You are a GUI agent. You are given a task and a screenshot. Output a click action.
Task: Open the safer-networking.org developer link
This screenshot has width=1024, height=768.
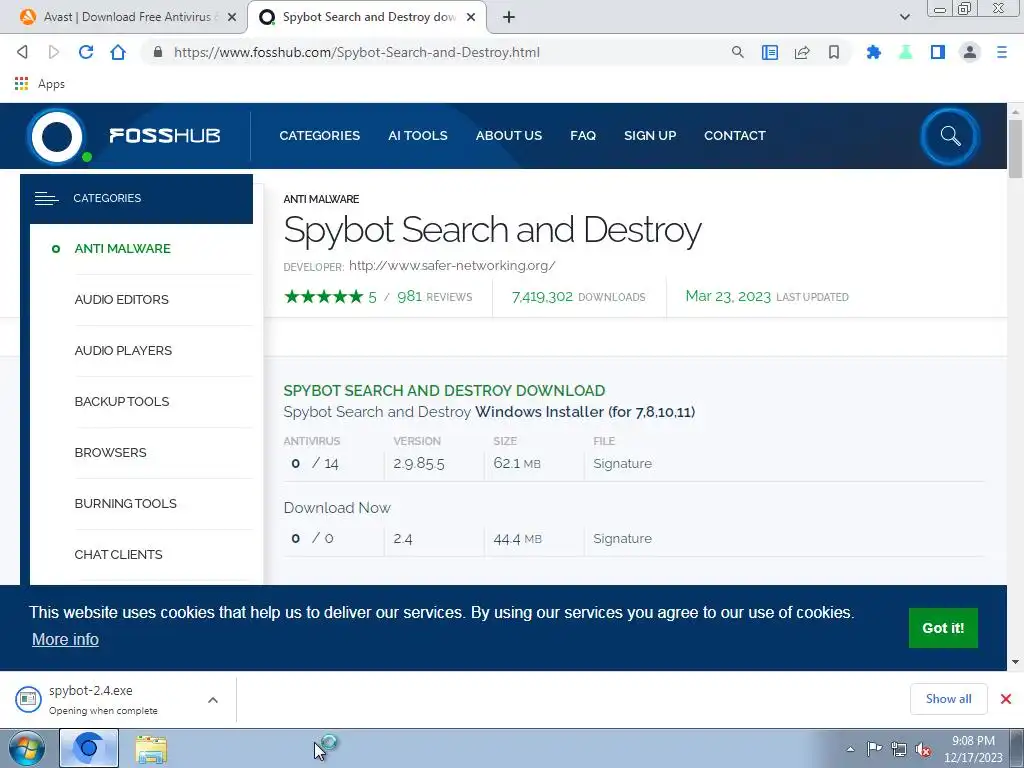(452, 265)
